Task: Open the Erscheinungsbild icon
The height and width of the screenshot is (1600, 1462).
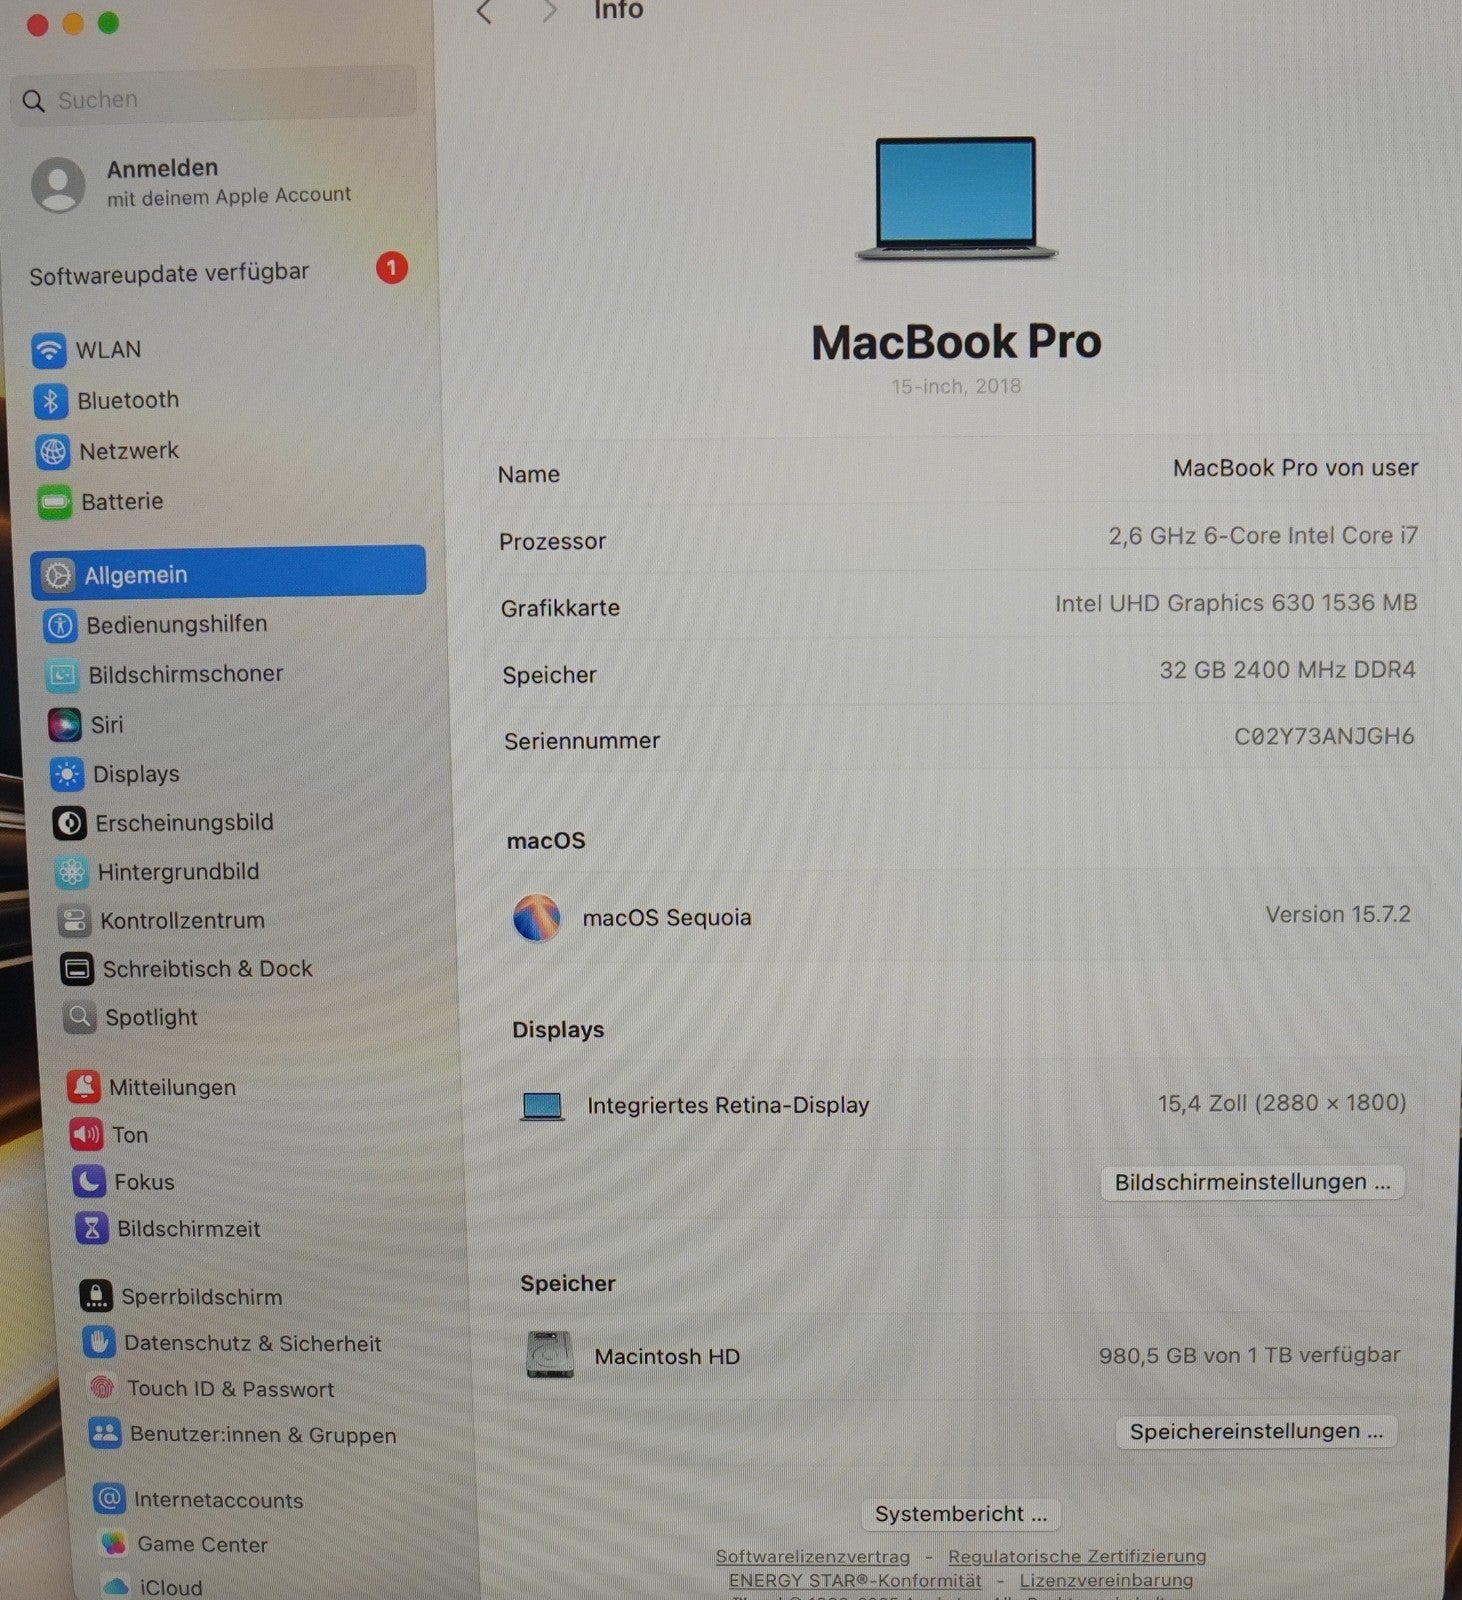Action: [x=69, y=823]
